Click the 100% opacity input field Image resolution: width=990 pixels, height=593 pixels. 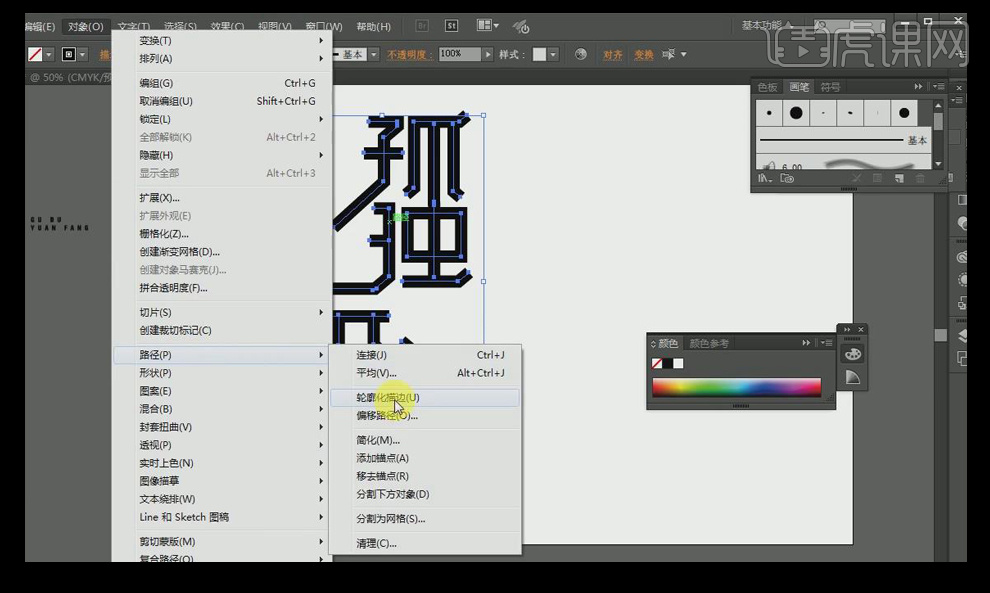click(x=460, y=54)
